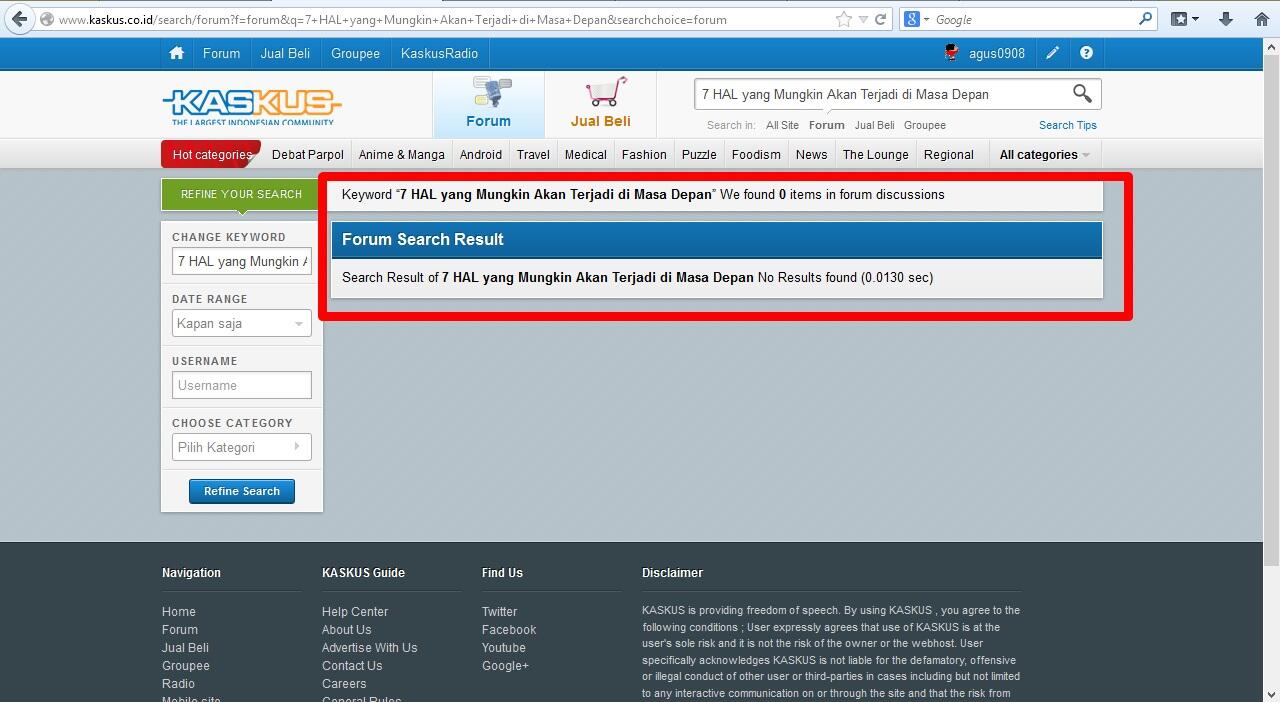
Task: Open the footer Help Center link
Action: pos(354,612)
